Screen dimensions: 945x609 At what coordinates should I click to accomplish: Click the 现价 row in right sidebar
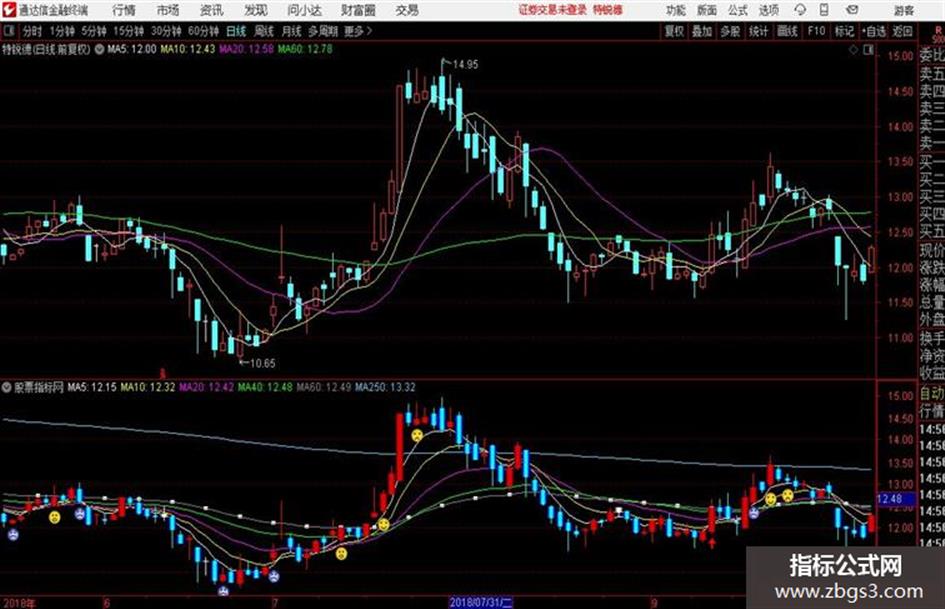[932, 250]
